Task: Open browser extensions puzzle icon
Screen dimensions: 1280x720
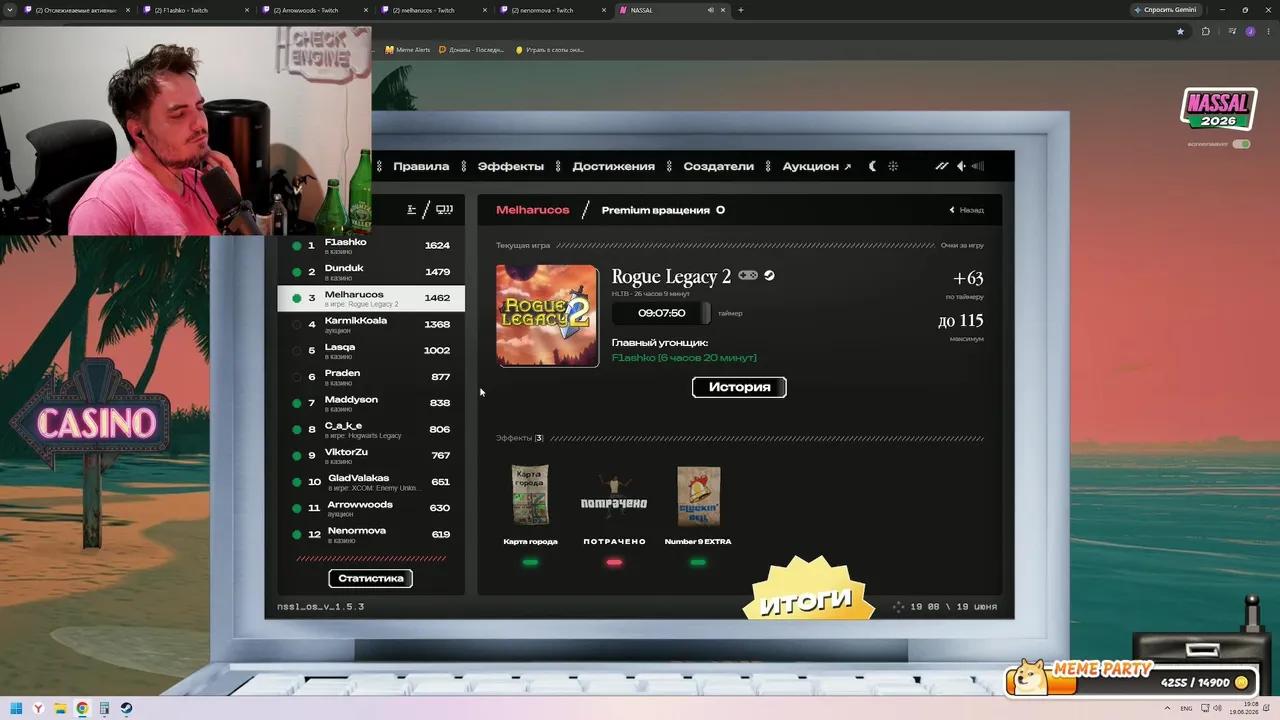Action: tap(1205, 31)
